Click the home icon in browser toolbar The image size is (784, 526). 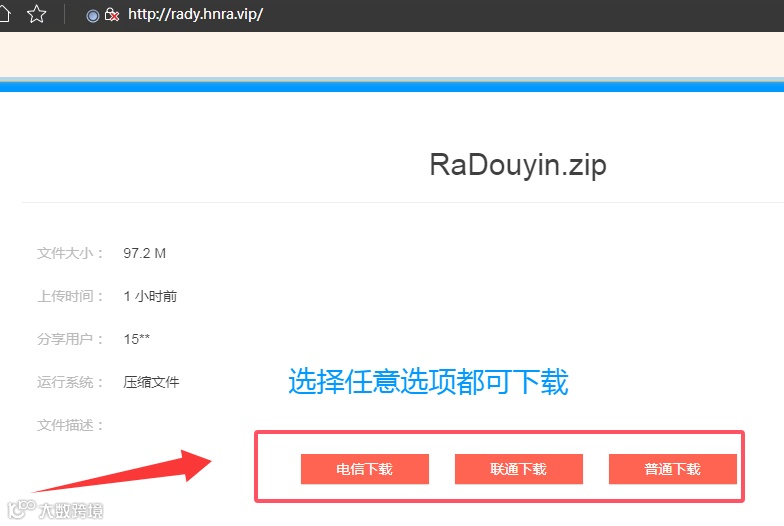point(4,14)
